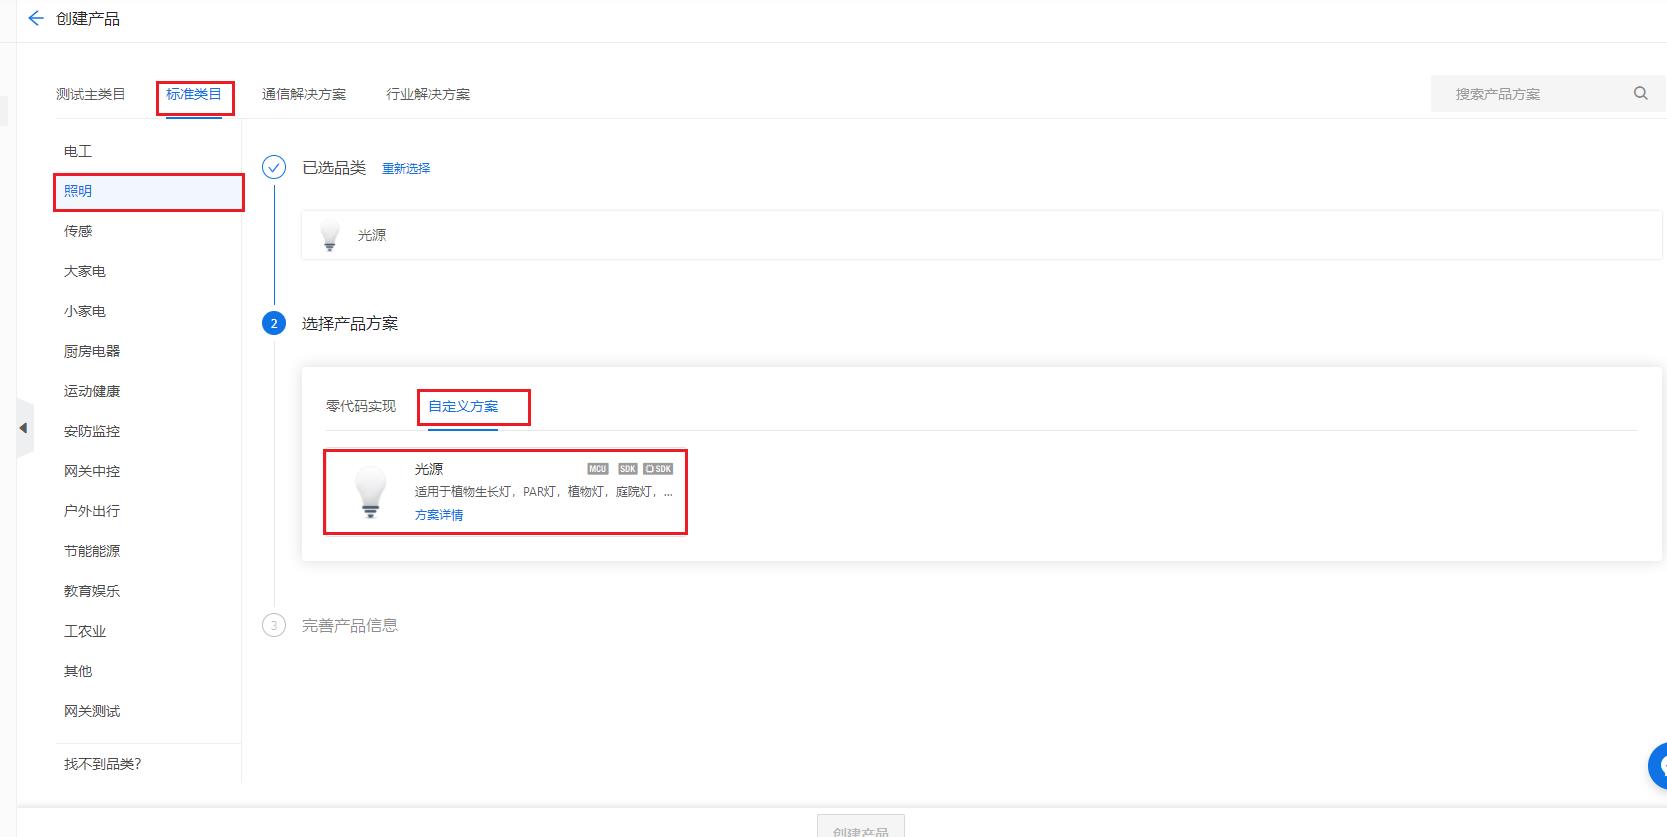Viewport: 1667px width, 837px height.
Task: Click the 创建产品 button at bottom
Action: (x=861, y=826)
